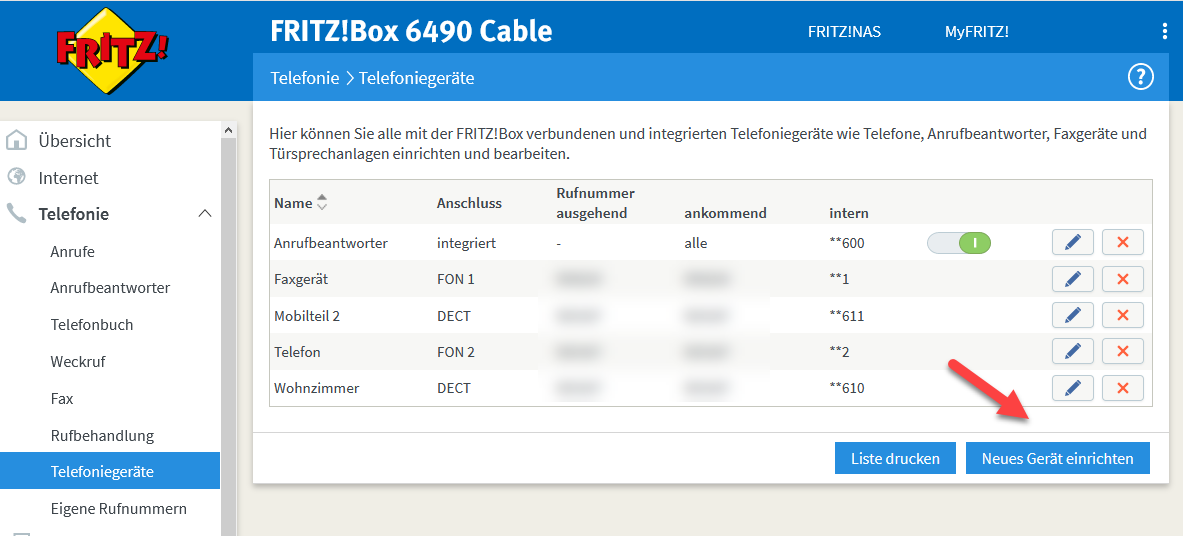Open the Telefonbuch section

click(92, 325)
